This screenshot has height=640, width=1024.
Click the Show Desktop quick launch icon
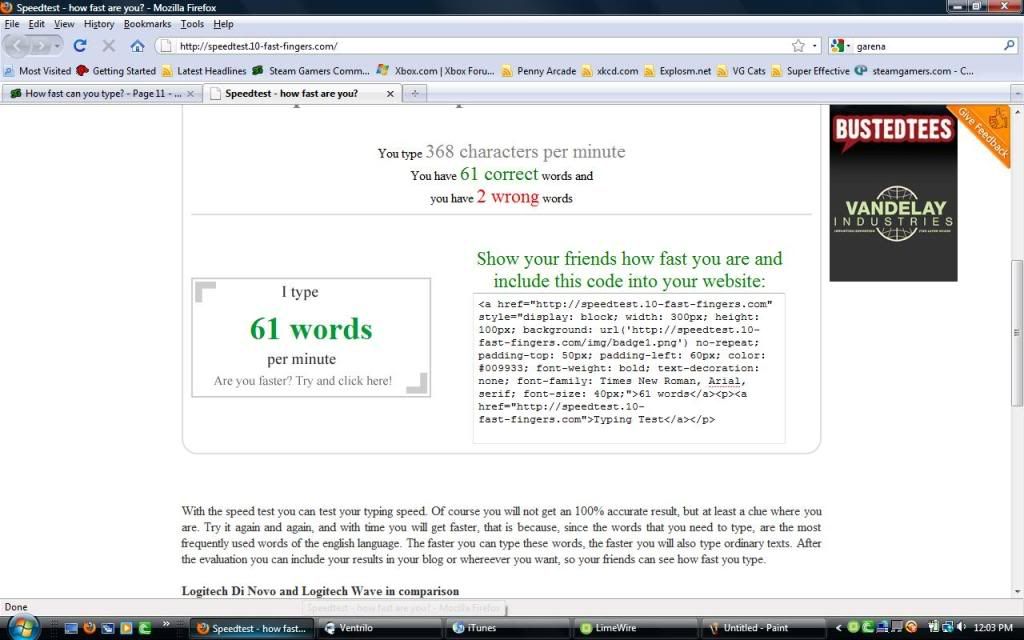click(71, 628)
